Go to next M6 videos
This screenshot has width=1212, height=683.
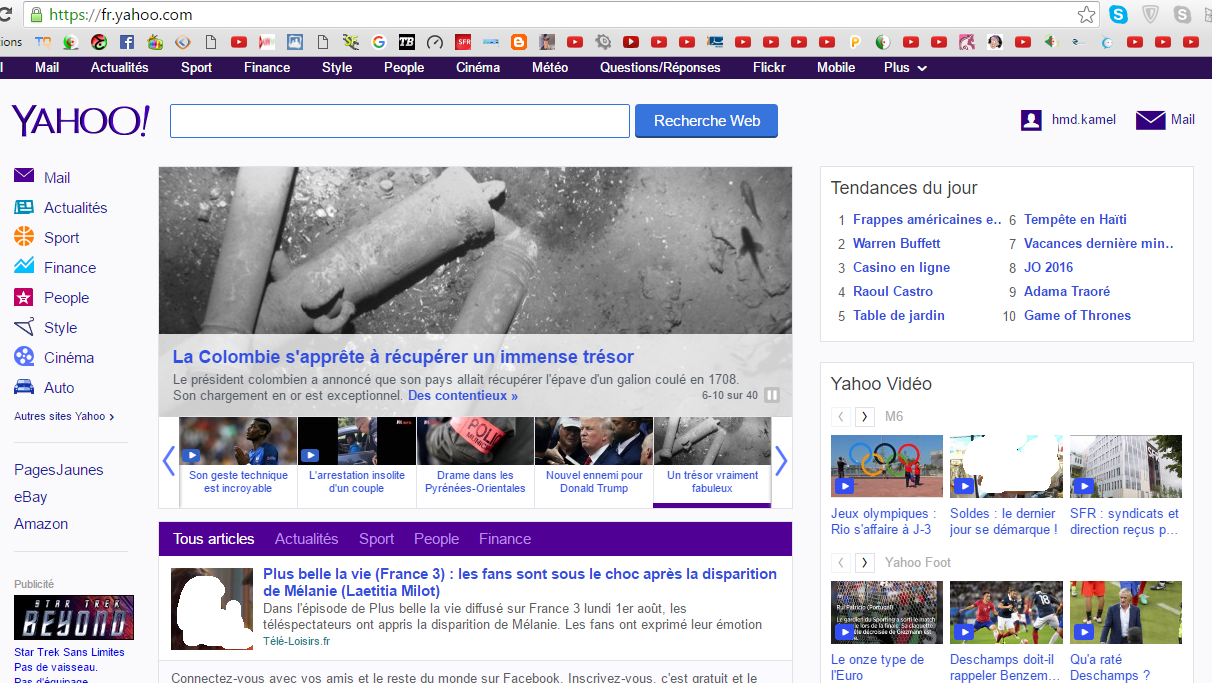(865, 416)
